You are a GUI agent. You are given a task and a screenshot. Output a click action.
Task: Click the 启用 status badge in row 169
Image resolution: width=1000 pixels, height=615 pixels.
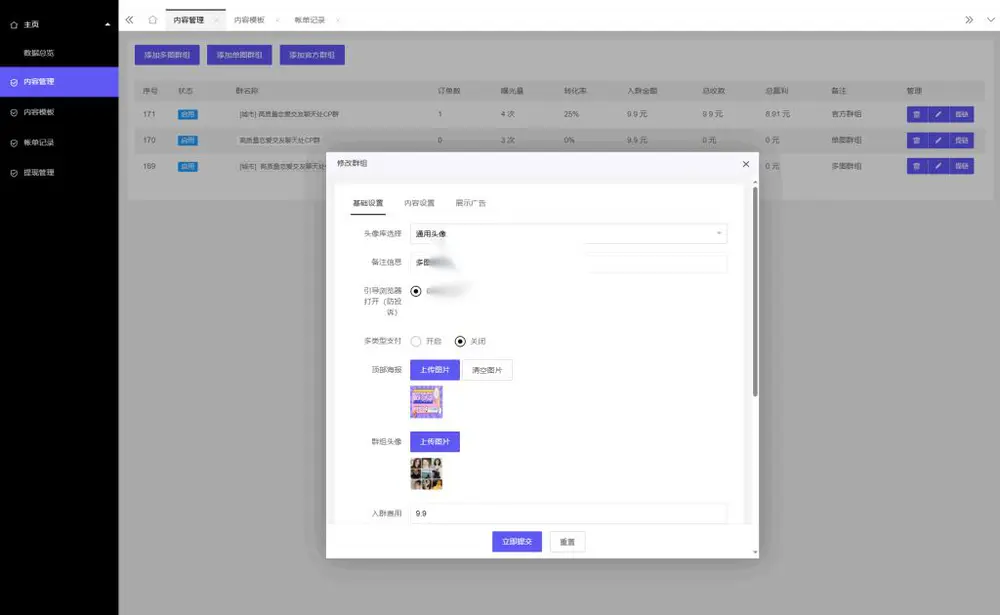pyautogui.click(x=188, y=167)
